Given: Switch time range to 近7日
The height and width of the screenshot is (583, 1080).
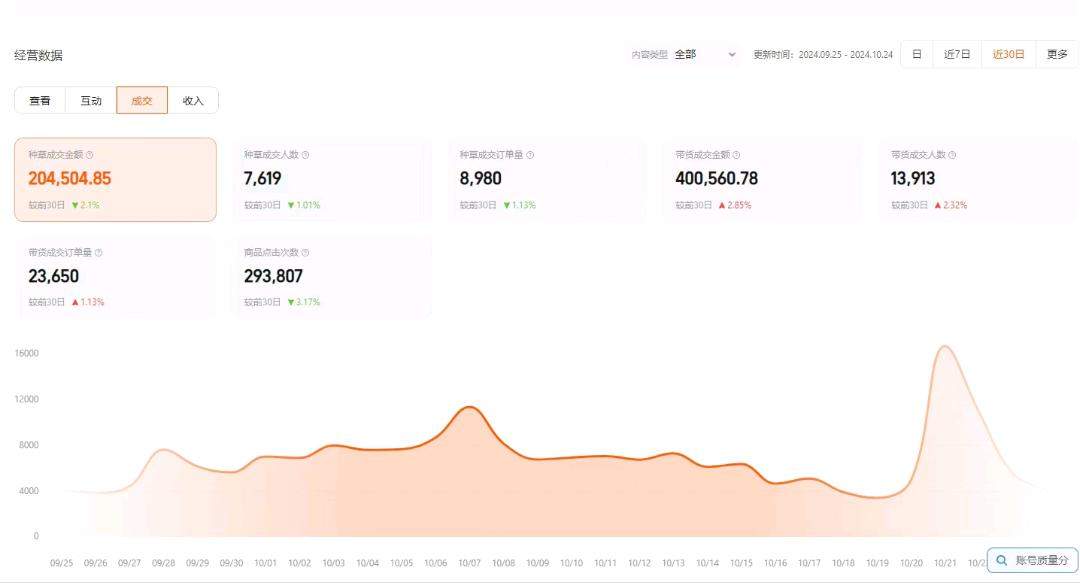Looking at the screenshot, I should pos(957,54).
